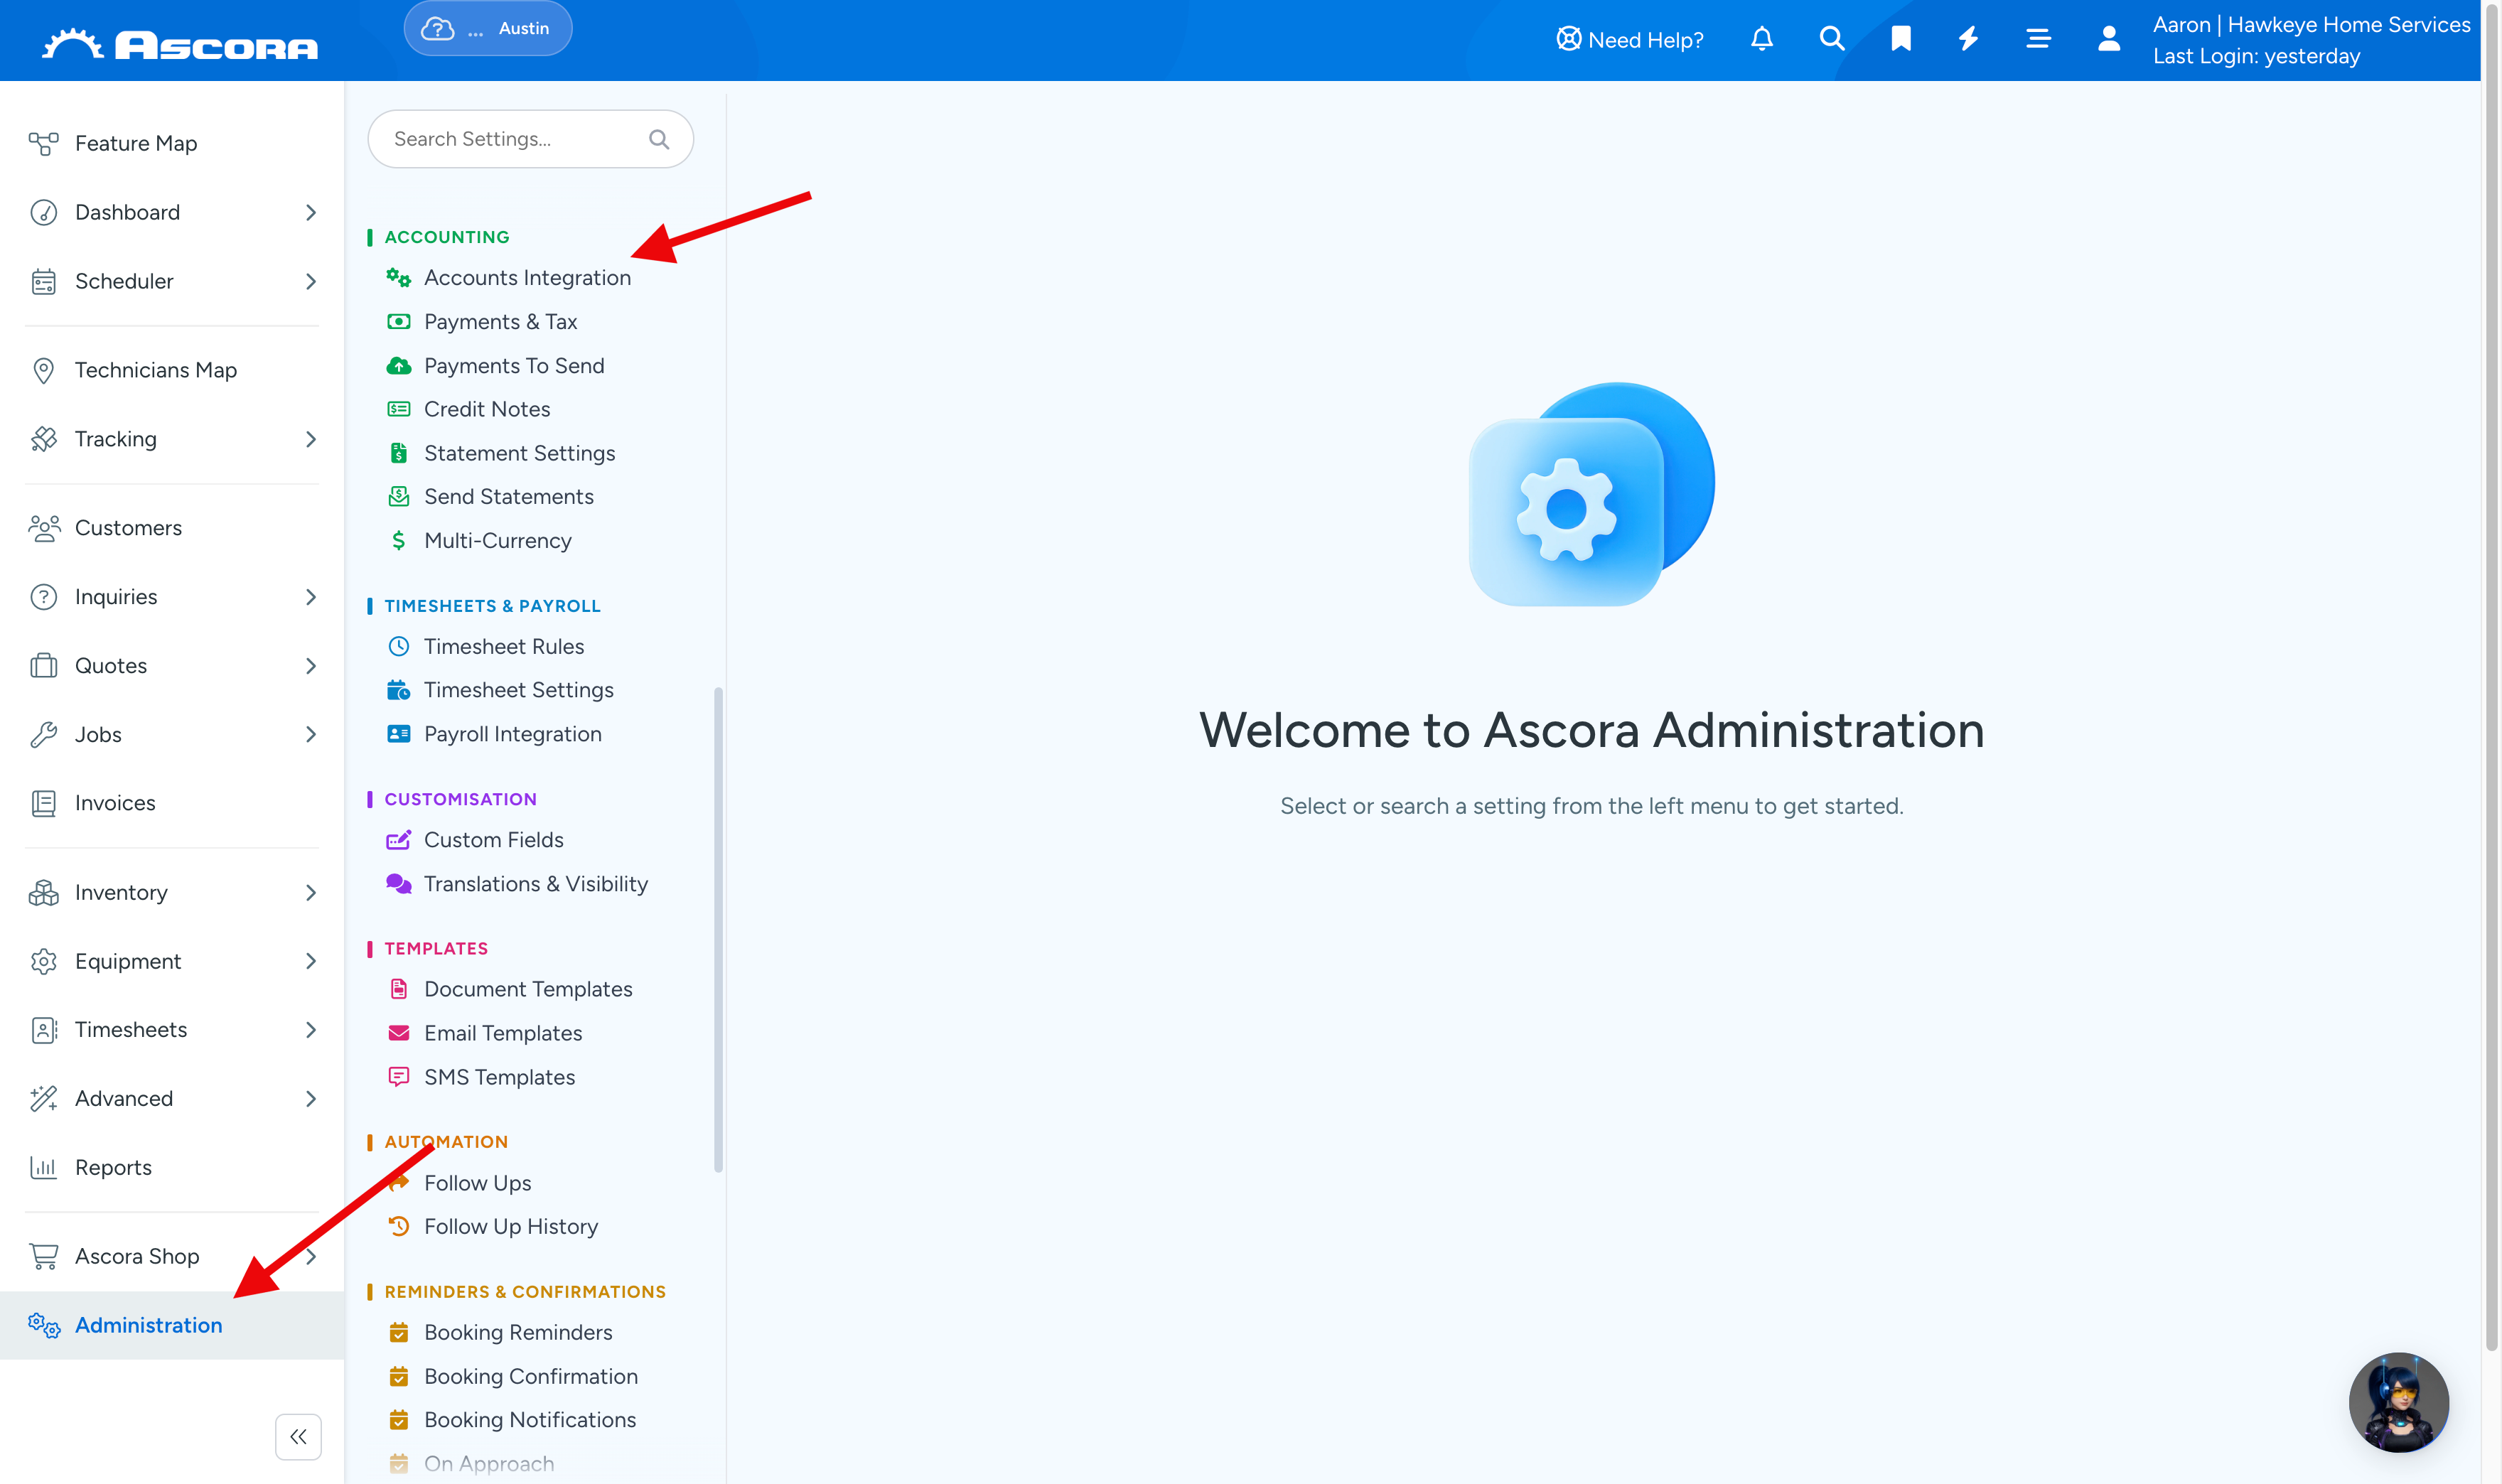Open the bookmark icon in top bar
The width and height of the screenshot is (2502, 1484).
point(1901,39)
